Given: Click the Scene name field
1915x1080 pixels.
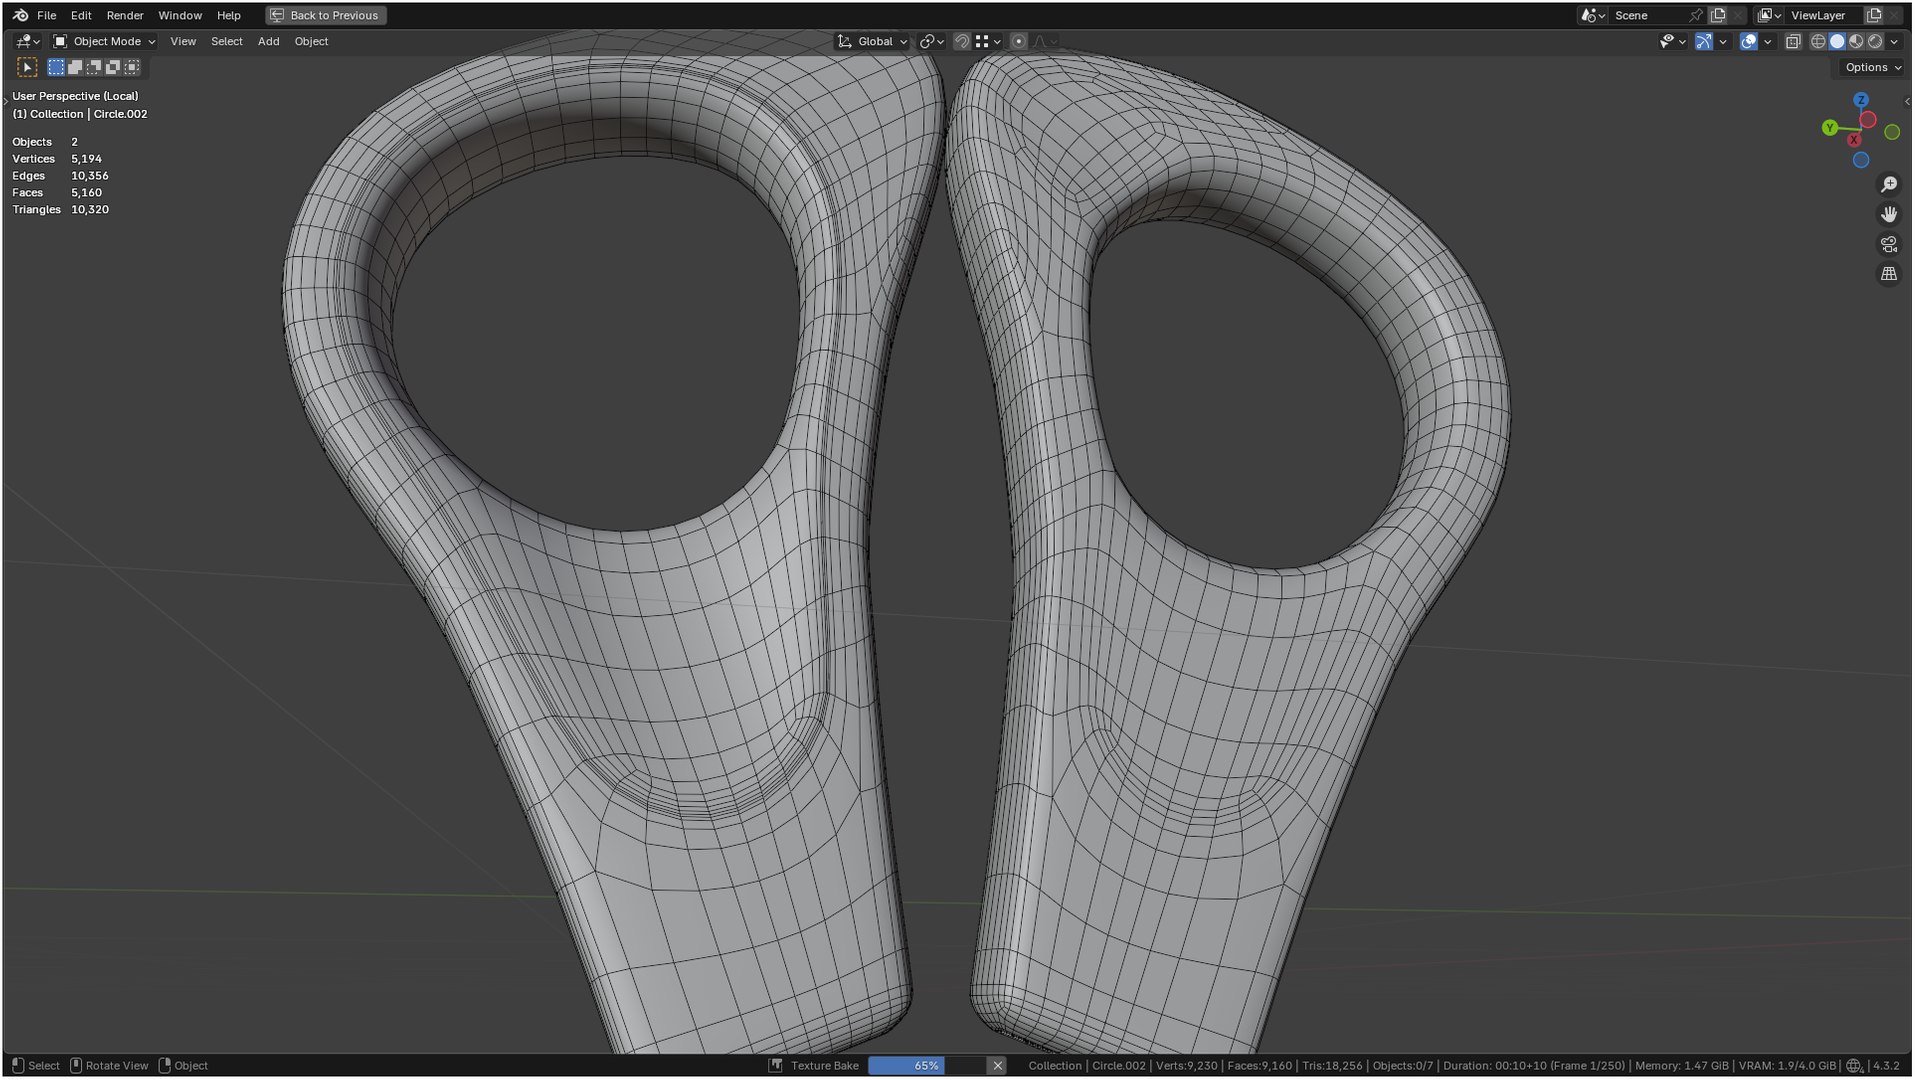Looking at the screenshot, I should 1648,15.
